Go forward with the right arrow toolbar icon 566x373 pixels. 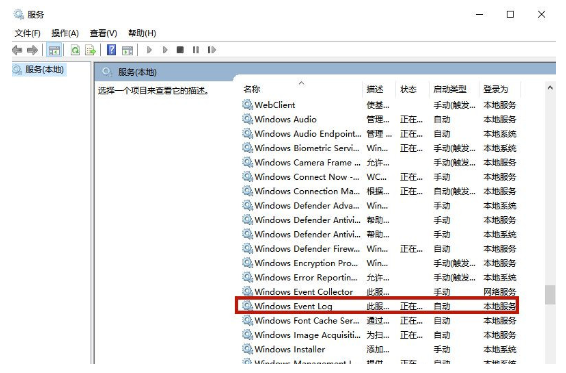tap(32, 50)
